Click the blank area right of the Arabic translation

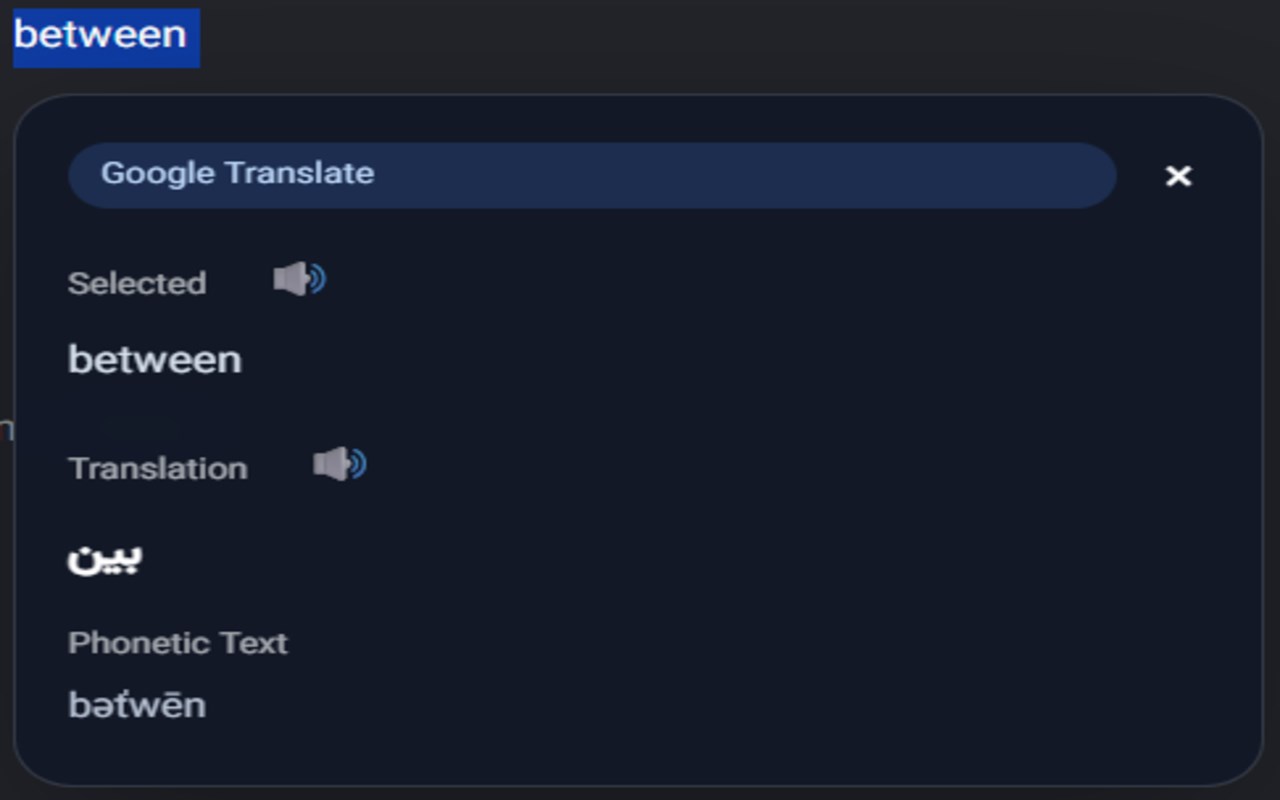click(650, 558)
